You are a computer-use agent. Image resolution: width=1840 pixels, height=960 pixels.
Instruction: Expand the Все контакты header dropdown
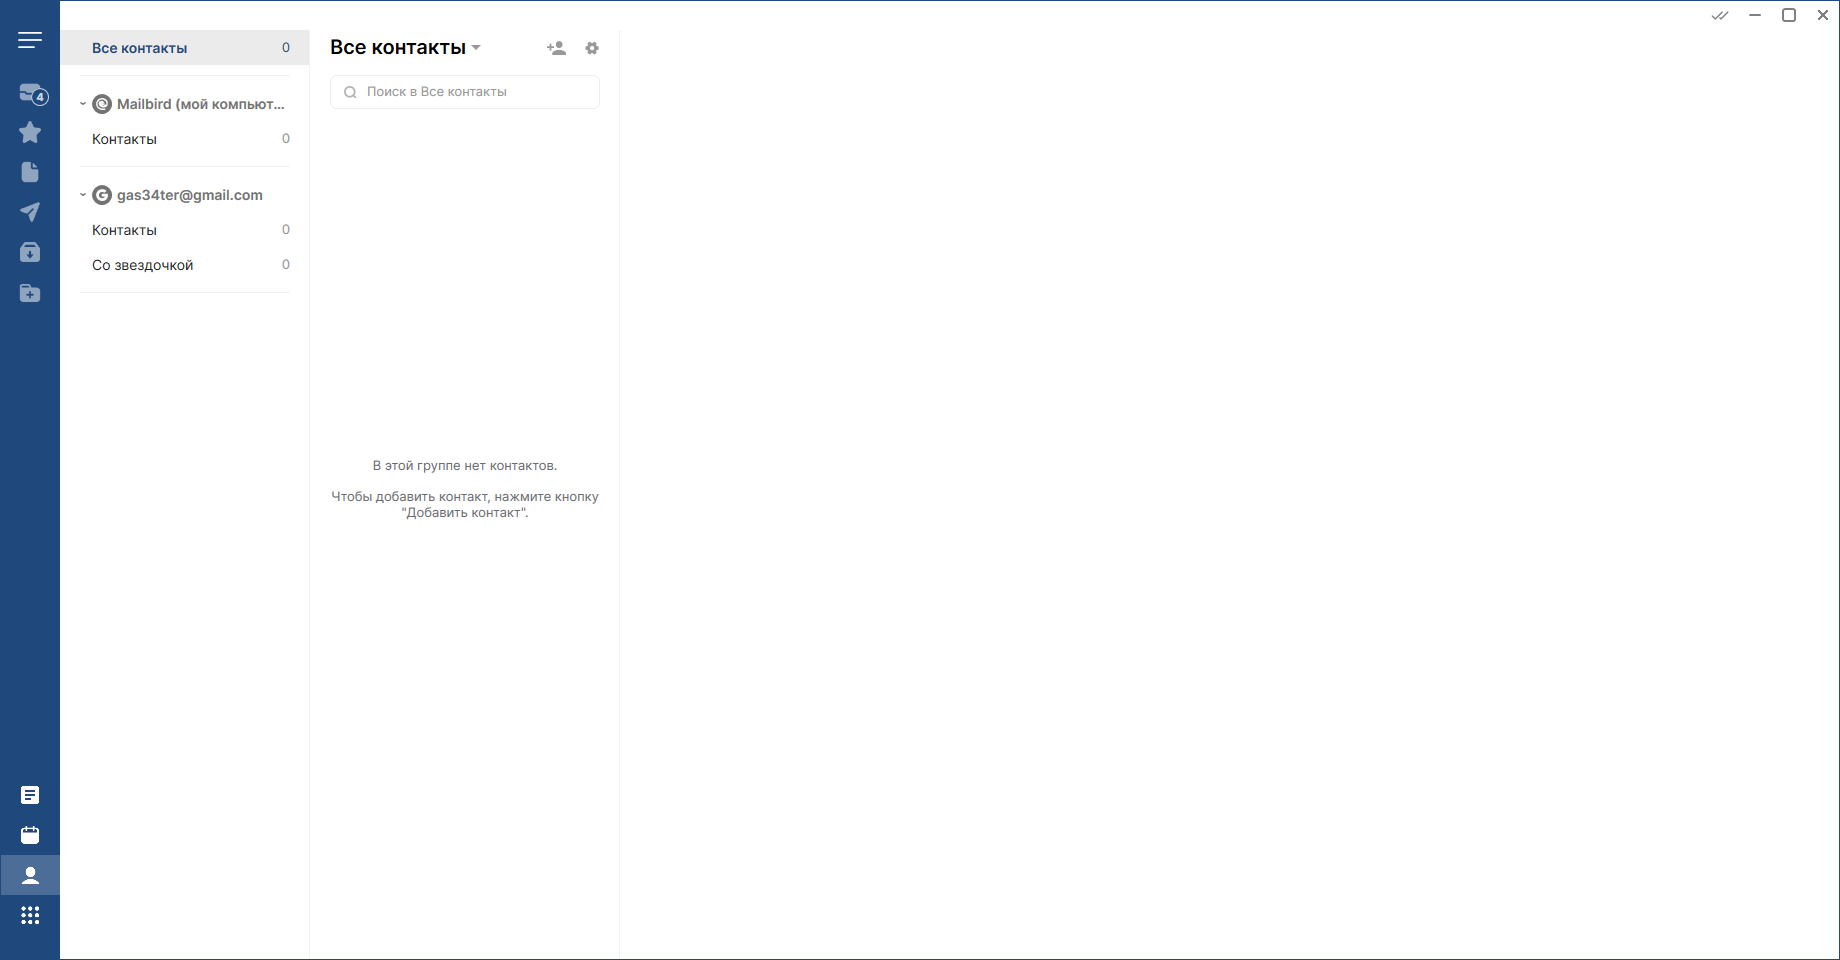tap(476, 48)
